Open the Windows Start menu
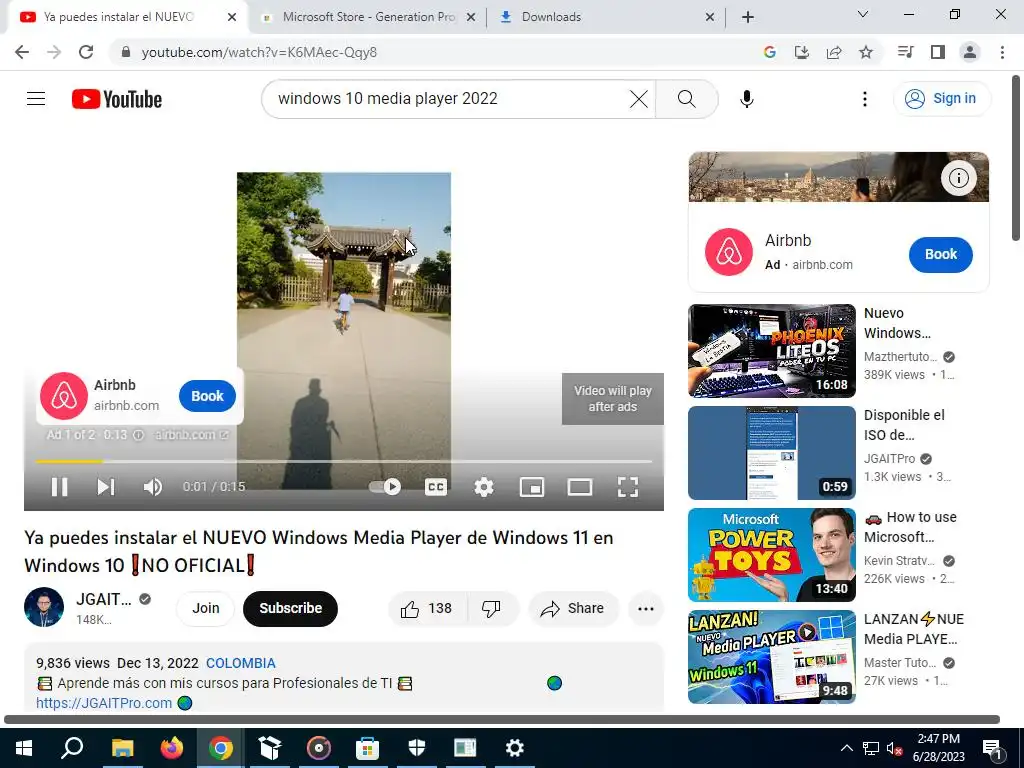This screenshot has width=1024, height=768. [24, 748]
